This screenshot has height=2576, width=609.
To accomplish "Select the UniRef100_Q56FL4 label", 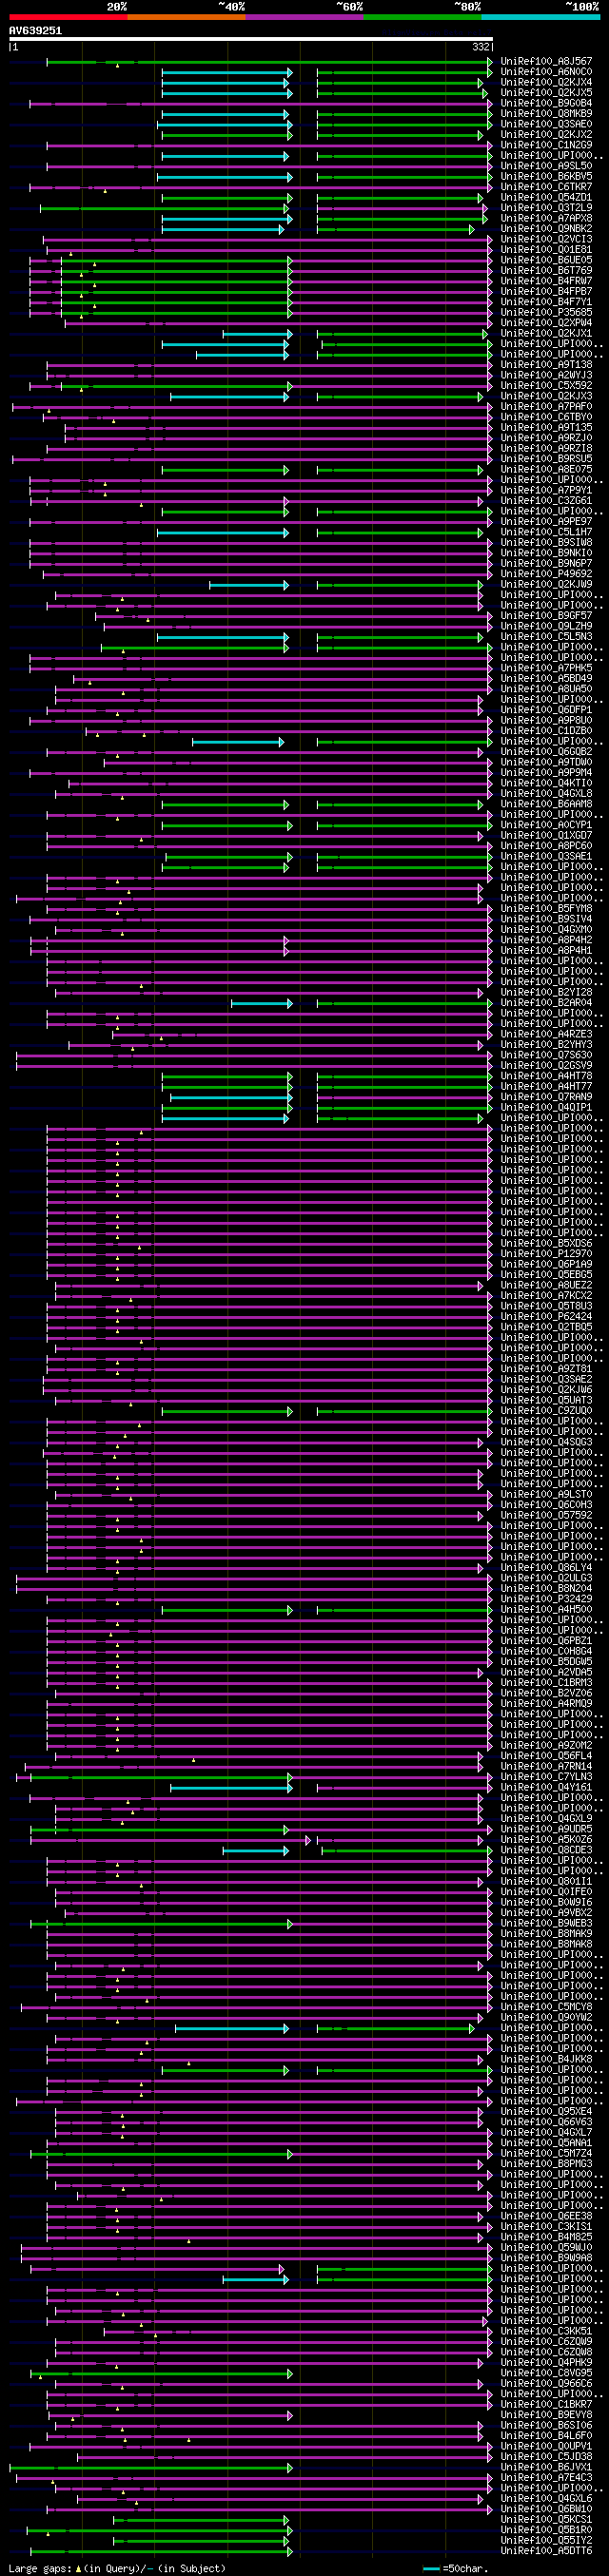I will point(546,1756).
